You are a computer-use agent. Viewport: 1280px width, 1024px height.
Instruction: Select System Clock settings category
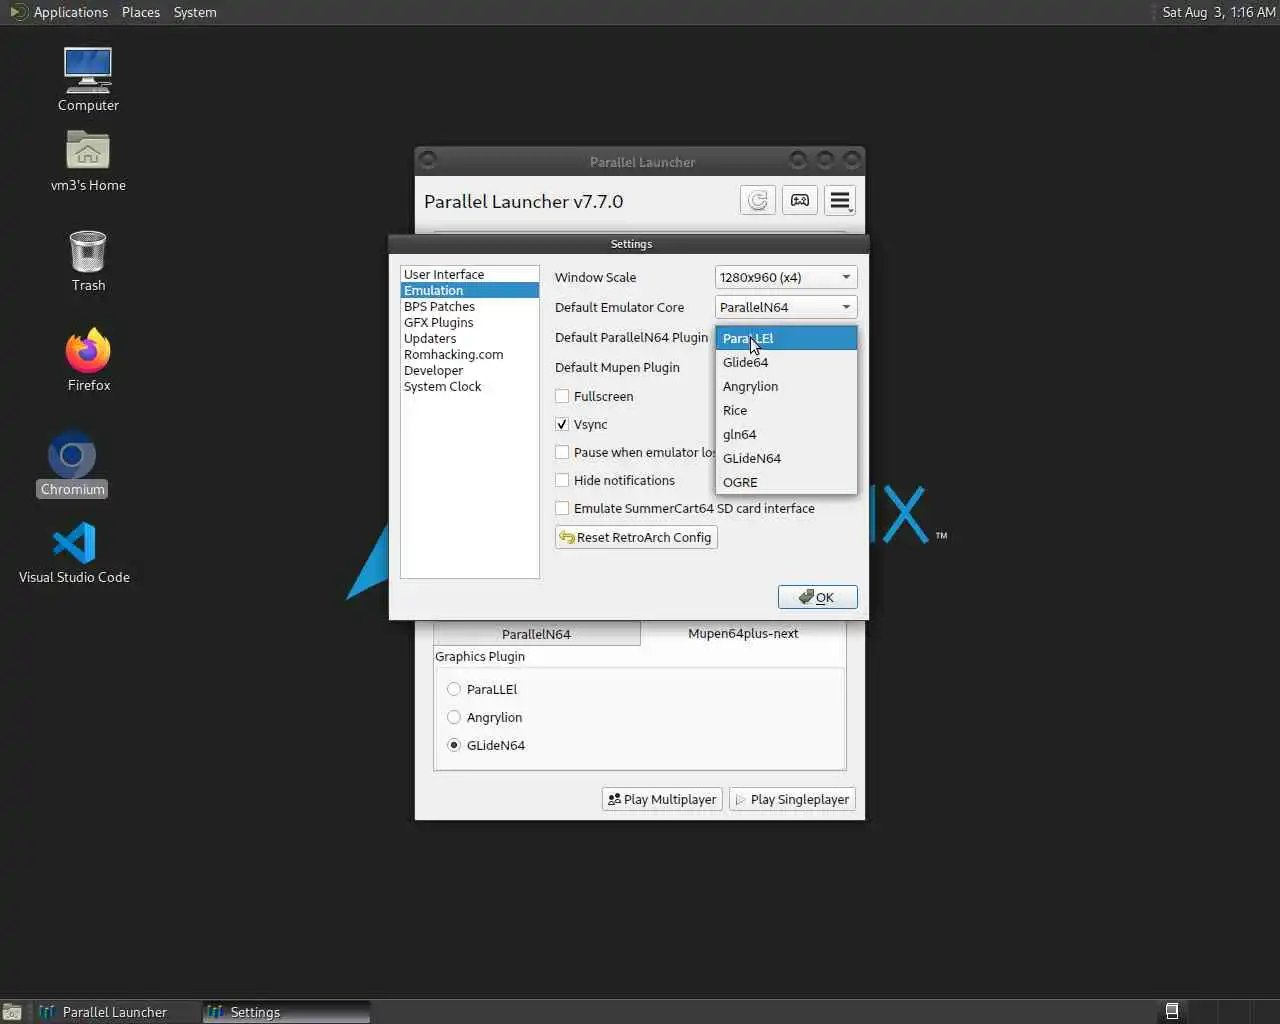469,386
